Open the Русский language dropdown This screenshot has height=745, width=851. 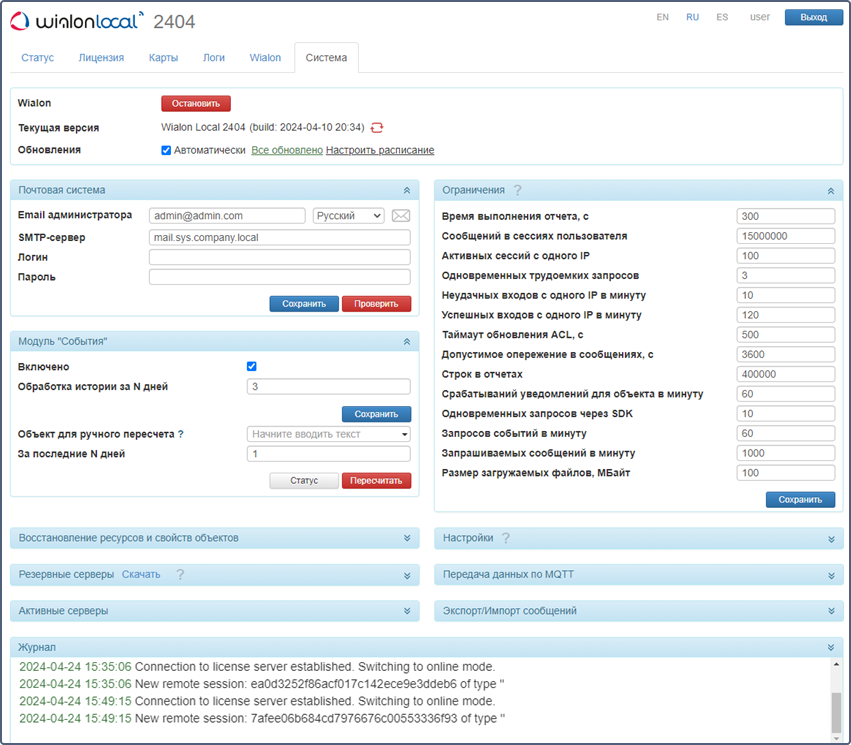click(x=348, y=216)
